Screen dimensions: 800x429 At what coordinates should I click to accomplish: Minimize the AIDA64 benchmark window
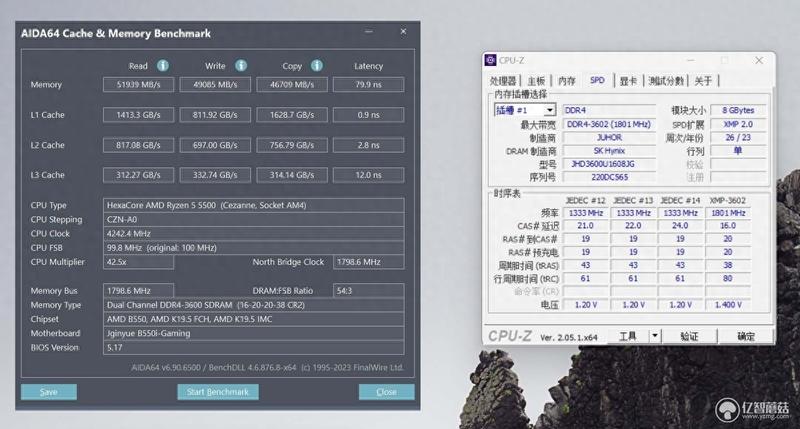368,32
